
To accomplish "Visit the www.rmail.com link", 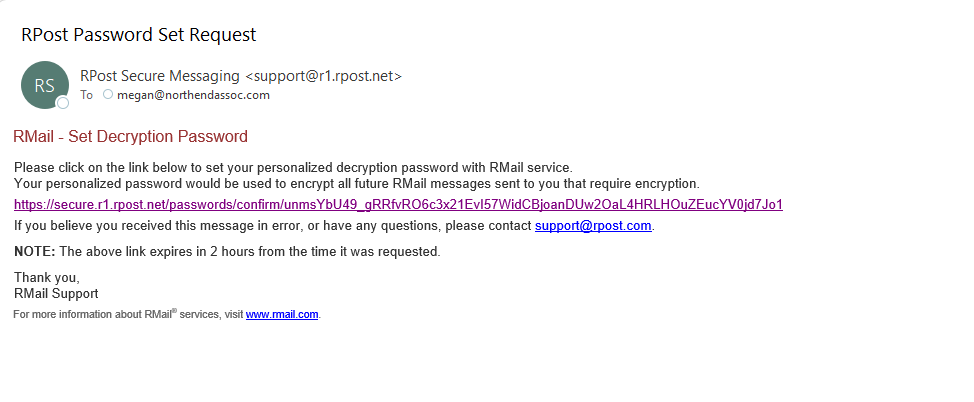I will click(282, 314).
